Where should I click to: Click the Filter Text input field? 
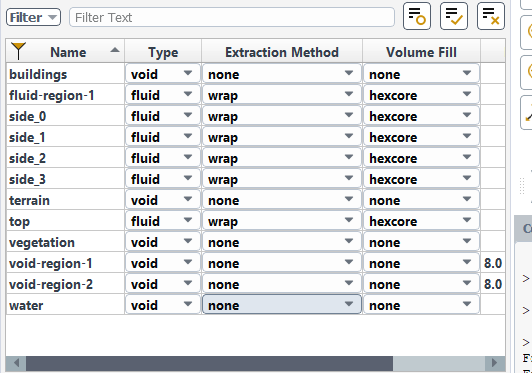tap(232, 17)
